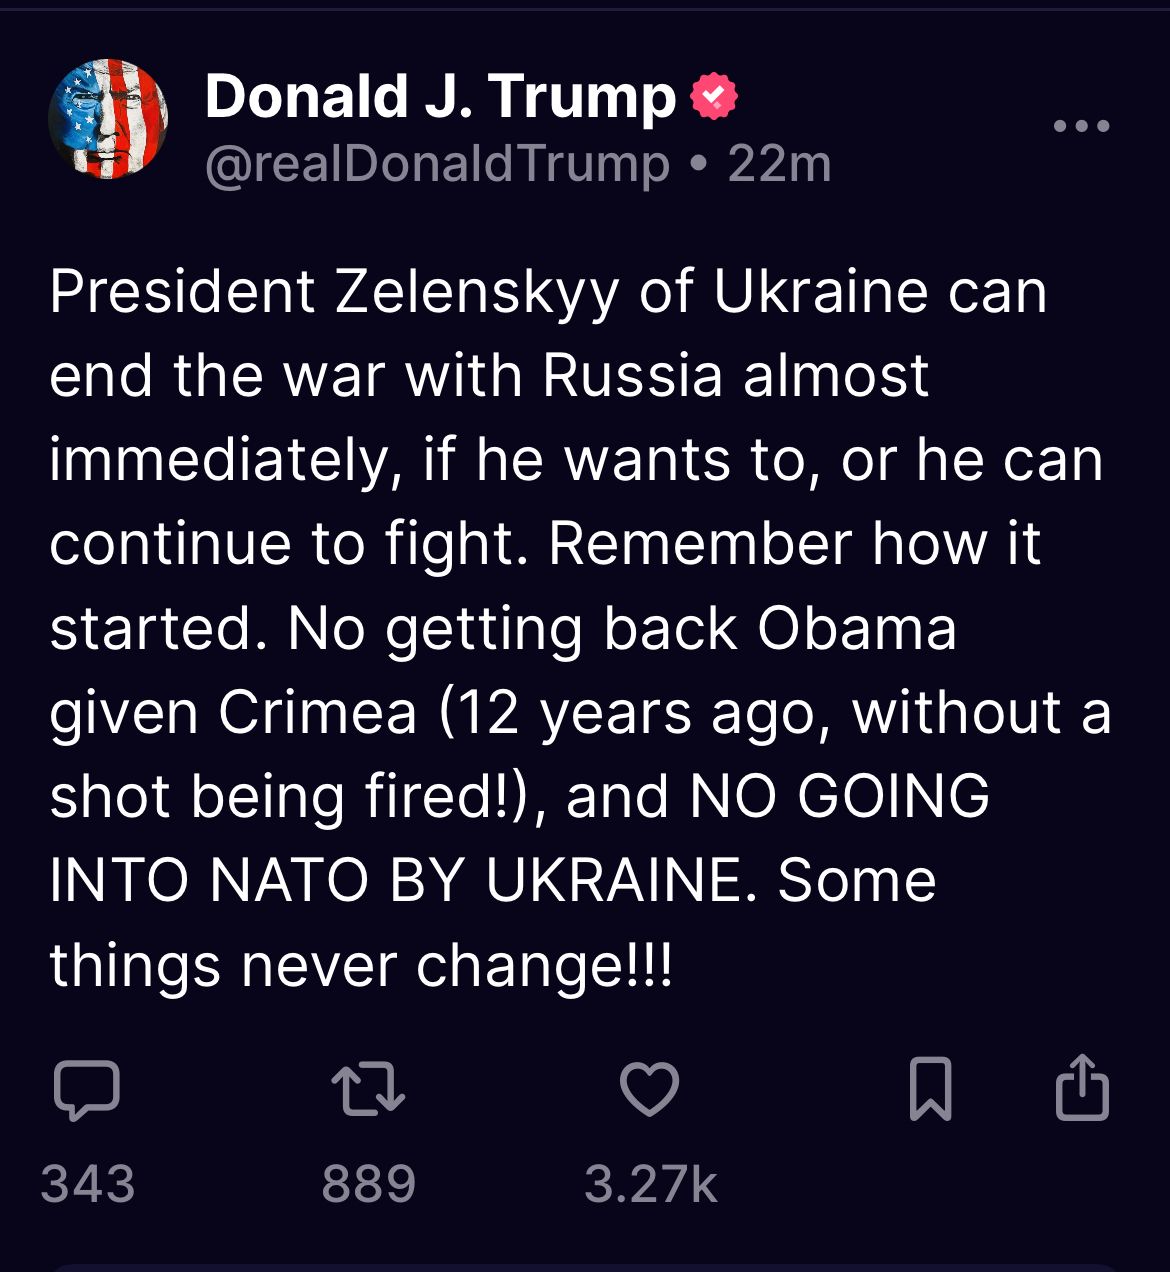Tap the 'things never change!!!' closing line
Viewport: 1170px width, 1272px height.
[361, 966]
